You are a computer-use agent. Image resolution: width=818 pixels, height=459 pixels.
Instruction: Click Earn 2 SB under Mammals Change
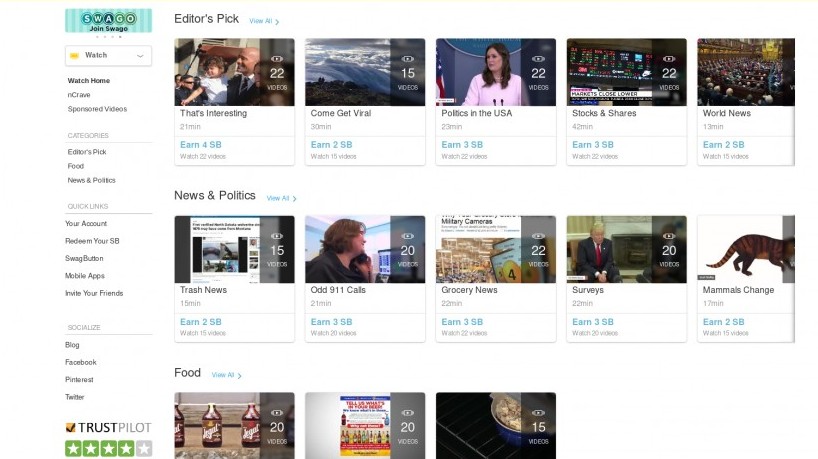tap(724, 322)
